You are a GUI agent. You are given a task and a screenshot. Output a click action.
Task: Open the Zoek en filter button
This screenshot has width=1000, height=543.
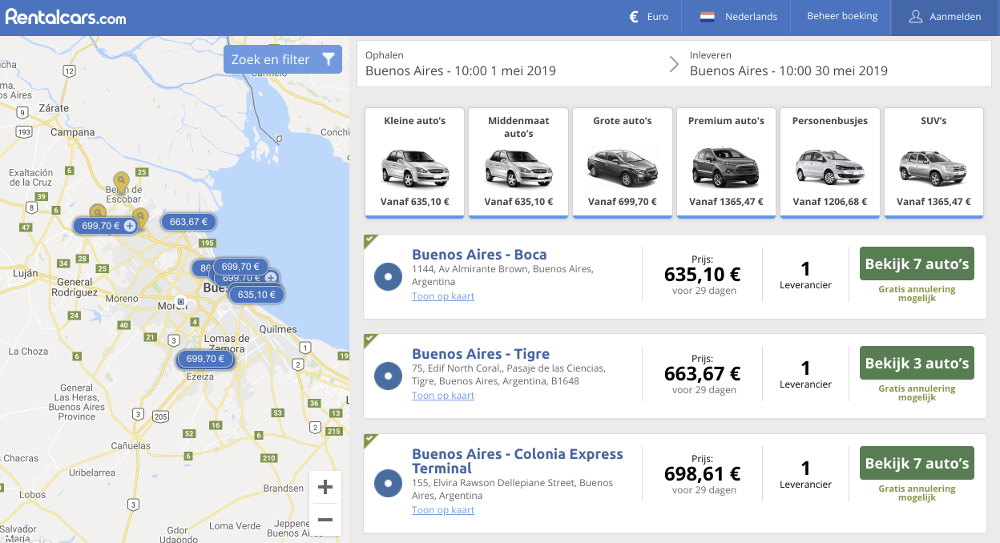click(x=283, y=59)
